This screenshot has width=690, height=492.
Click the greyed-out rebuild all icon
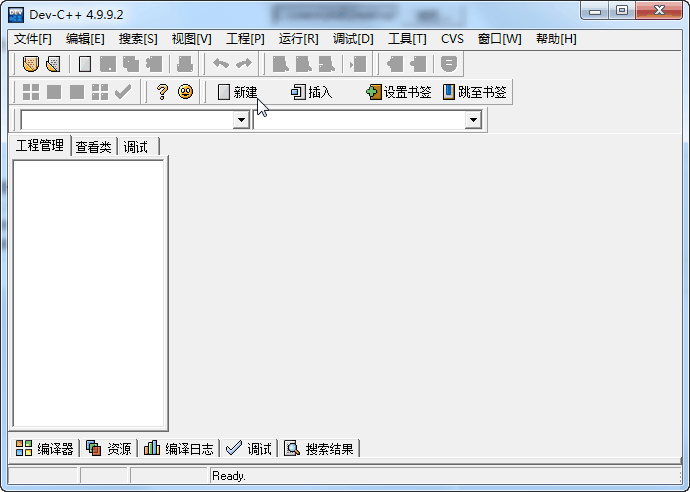coord(99,92)
